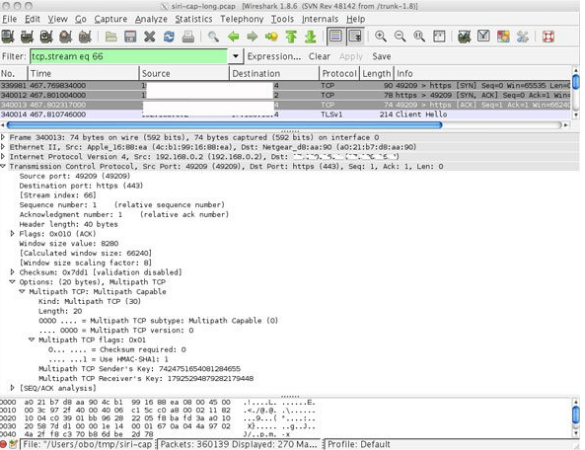The image size is (585, 450).
Task: Reset zoom to normal size
Action: coord(419,37)
